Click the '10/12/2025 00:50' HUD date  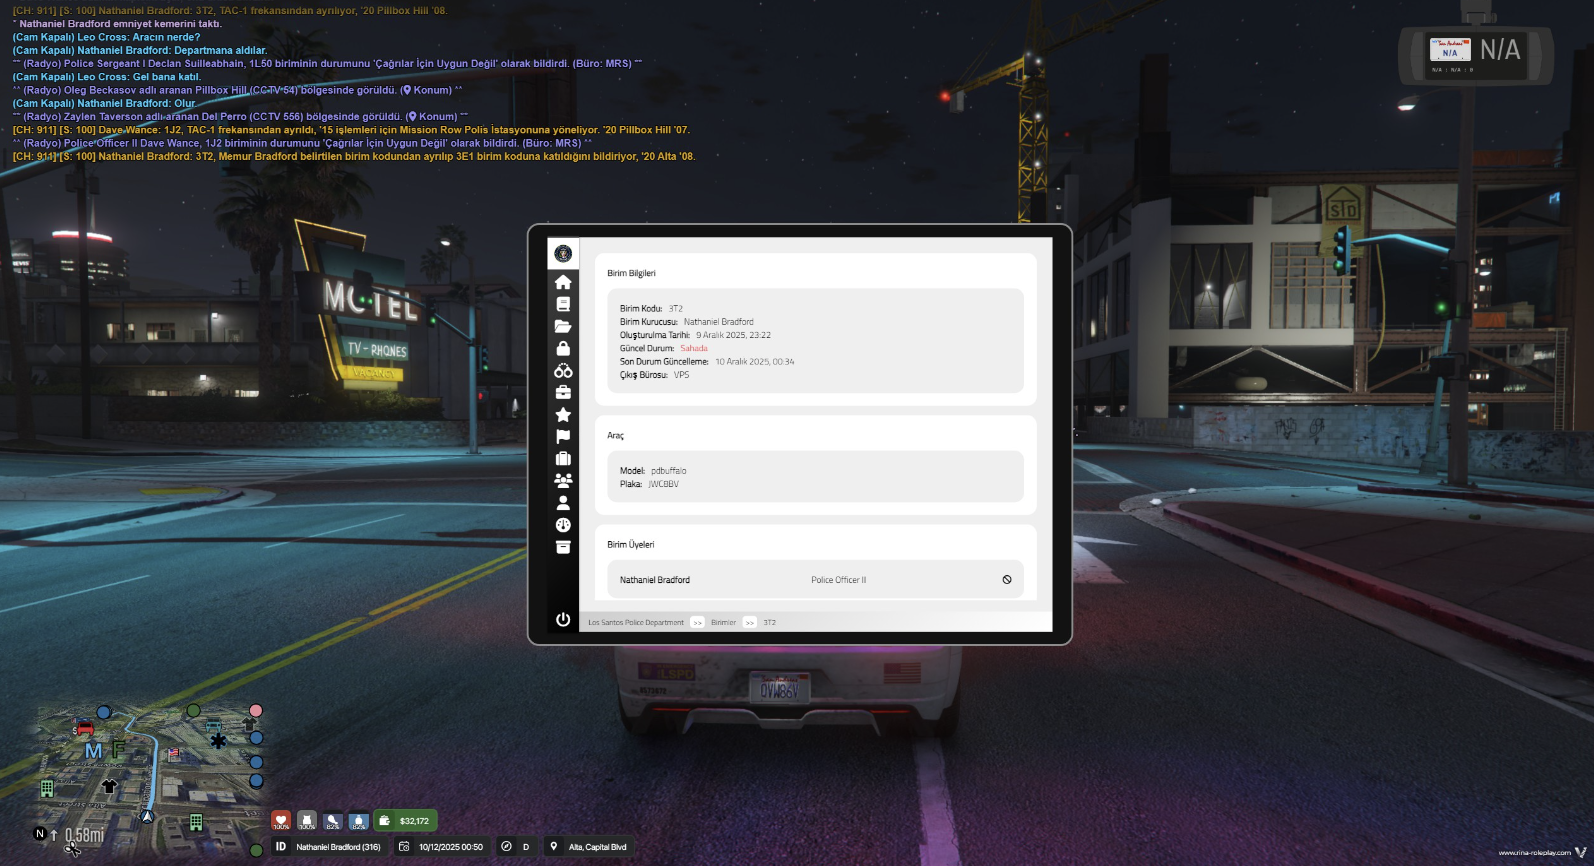pos(451,847)
